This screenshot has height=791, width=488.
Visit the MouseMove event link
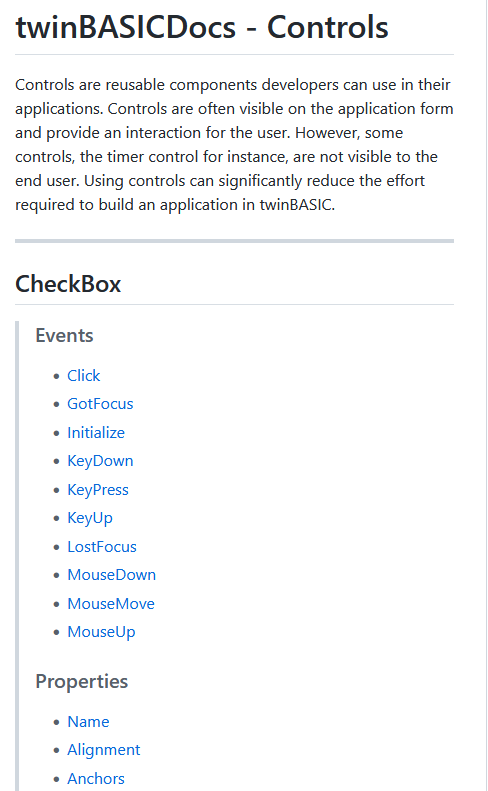111,603
